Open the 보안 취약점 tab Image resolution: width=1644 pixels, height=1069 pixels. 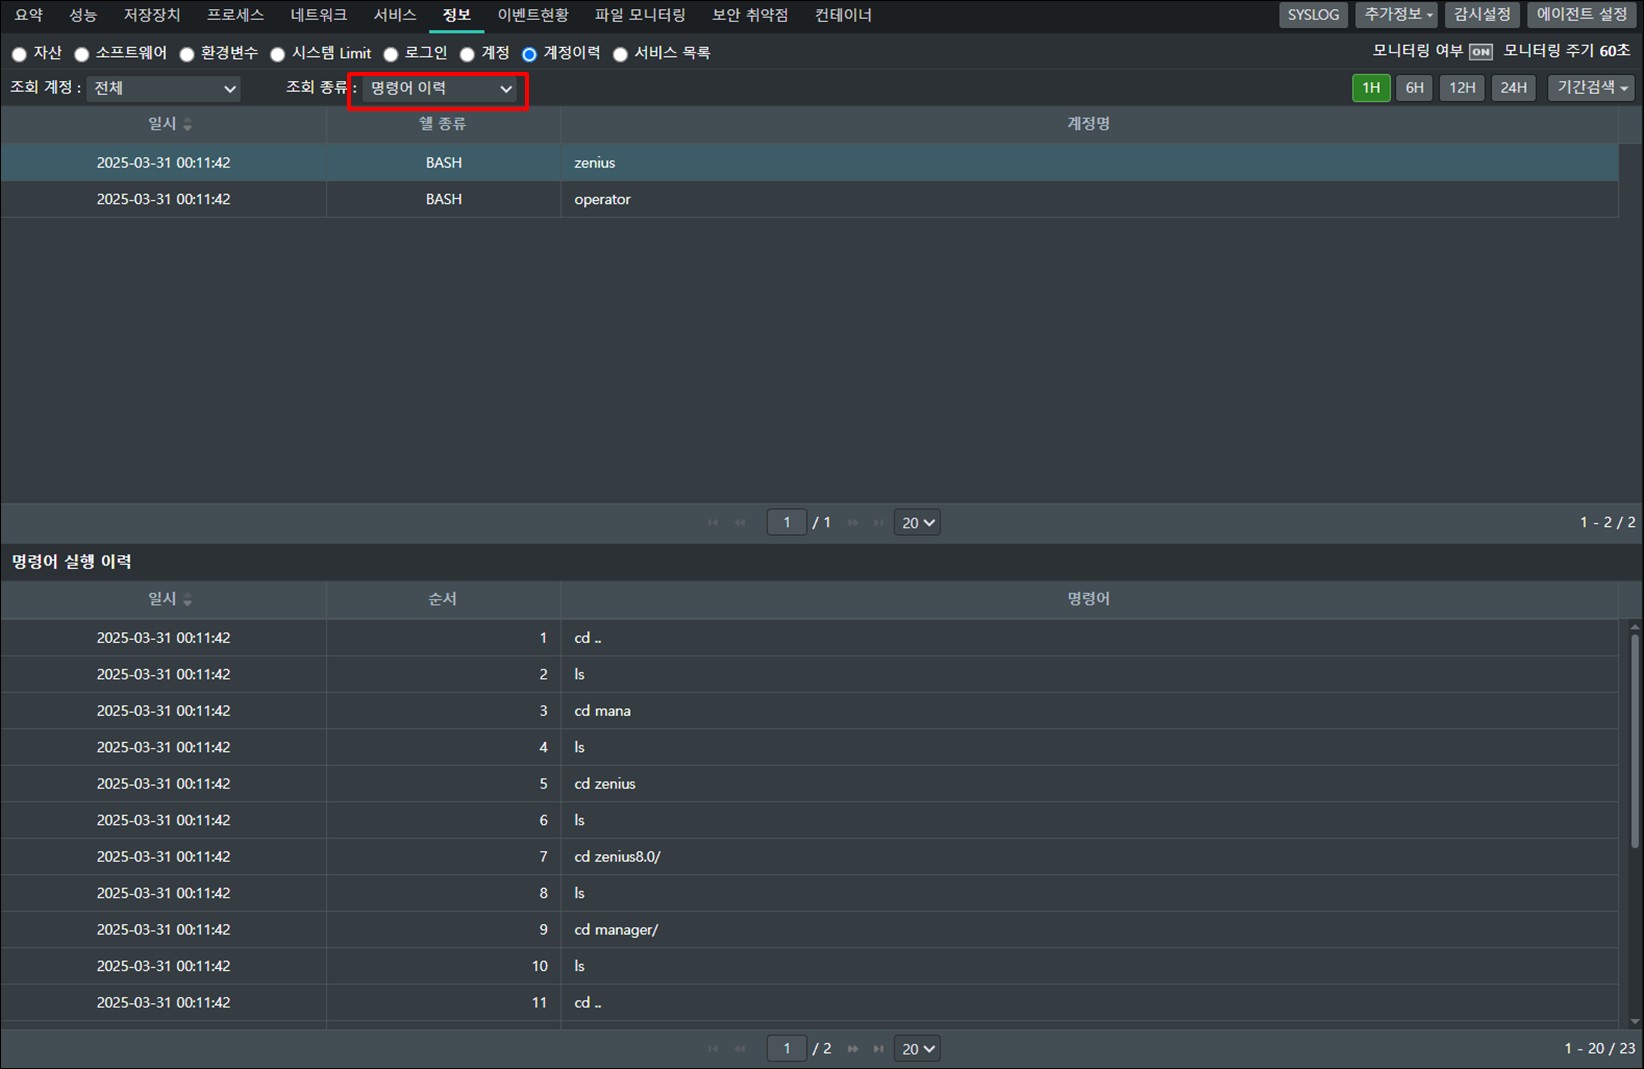tap(750, 15)
